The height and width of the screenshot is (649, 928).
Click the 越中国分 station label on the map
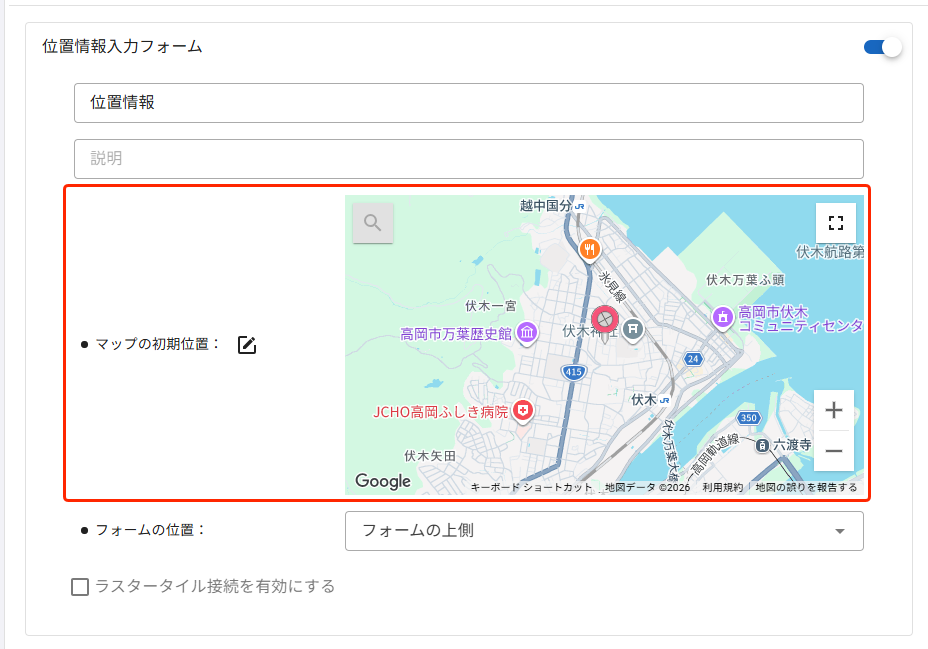click(546, 205)
